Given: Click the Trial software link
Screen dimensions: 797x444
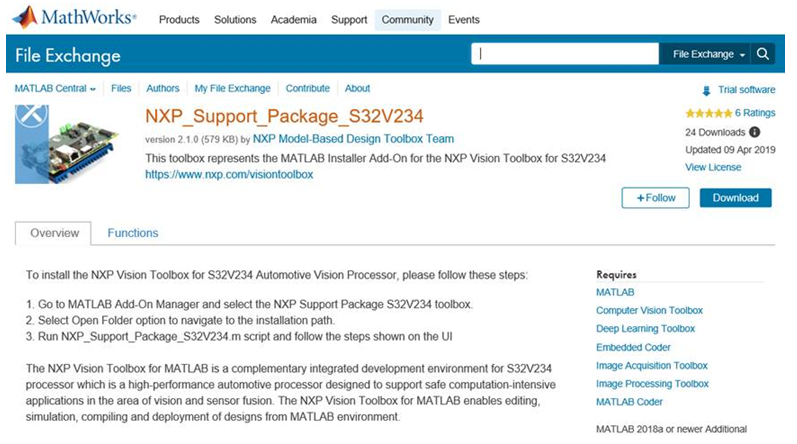Looking at the screenshot, I should click(746, 90).
